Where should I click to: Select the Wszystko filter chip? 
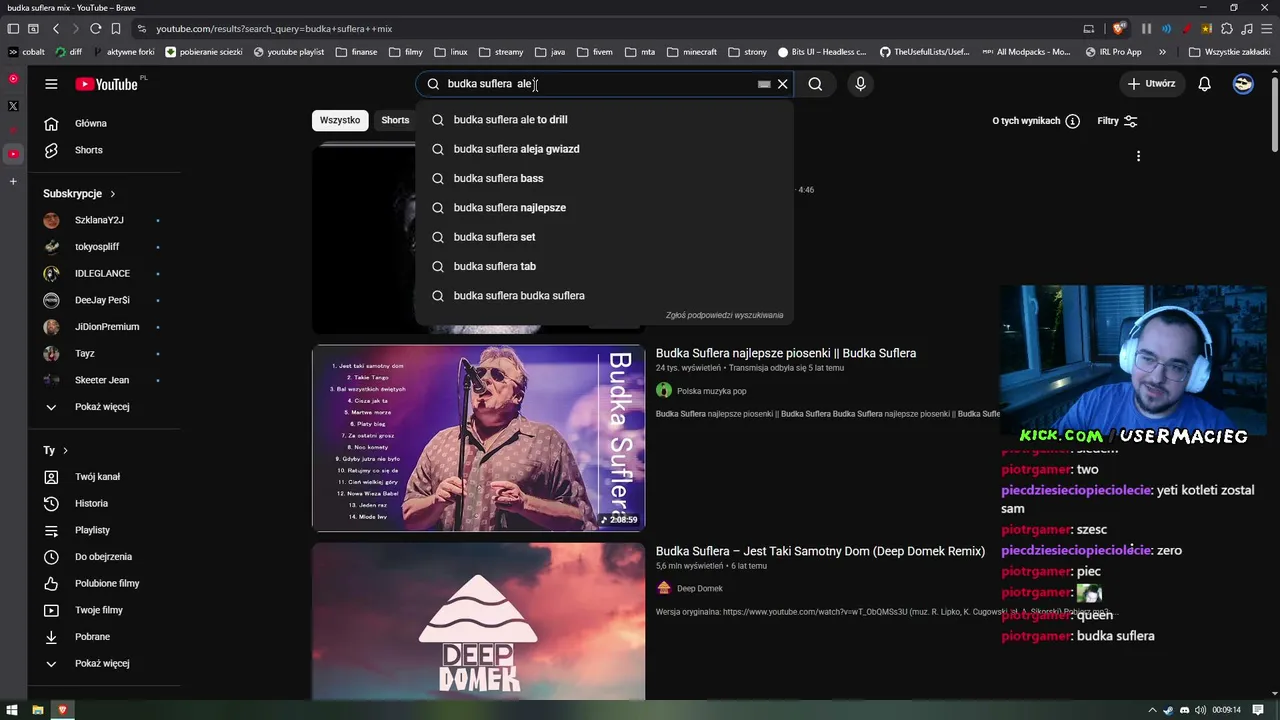(x=340, y=120)
